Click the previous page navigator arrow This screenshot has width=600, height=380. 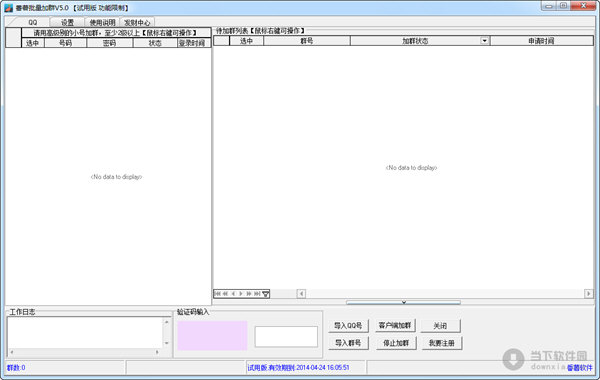click(225, 294)
